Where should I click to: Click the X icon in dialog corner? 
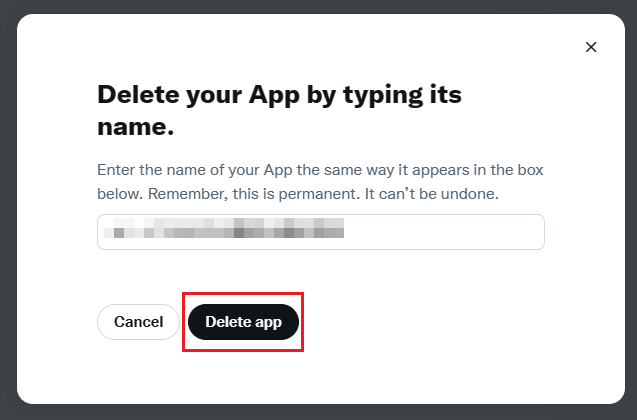coord(591,47)
